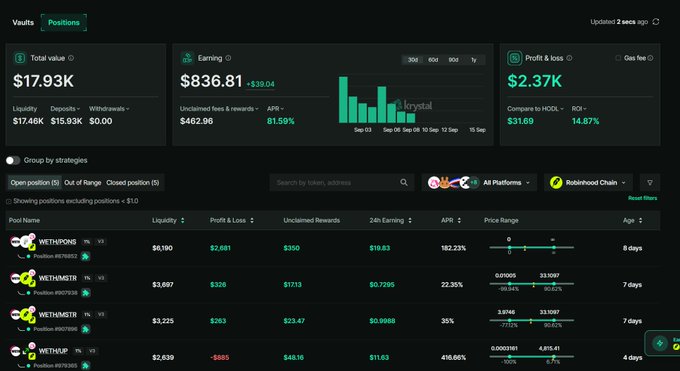Click the +$39.04 earning change value
Screen dimensions: 680x371
point(260,84)
